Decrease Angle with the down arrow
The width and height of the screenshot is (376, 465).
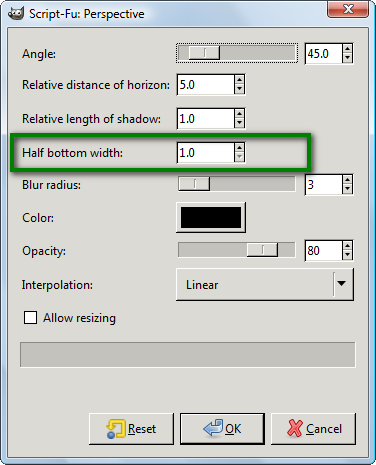click(347, 58)
